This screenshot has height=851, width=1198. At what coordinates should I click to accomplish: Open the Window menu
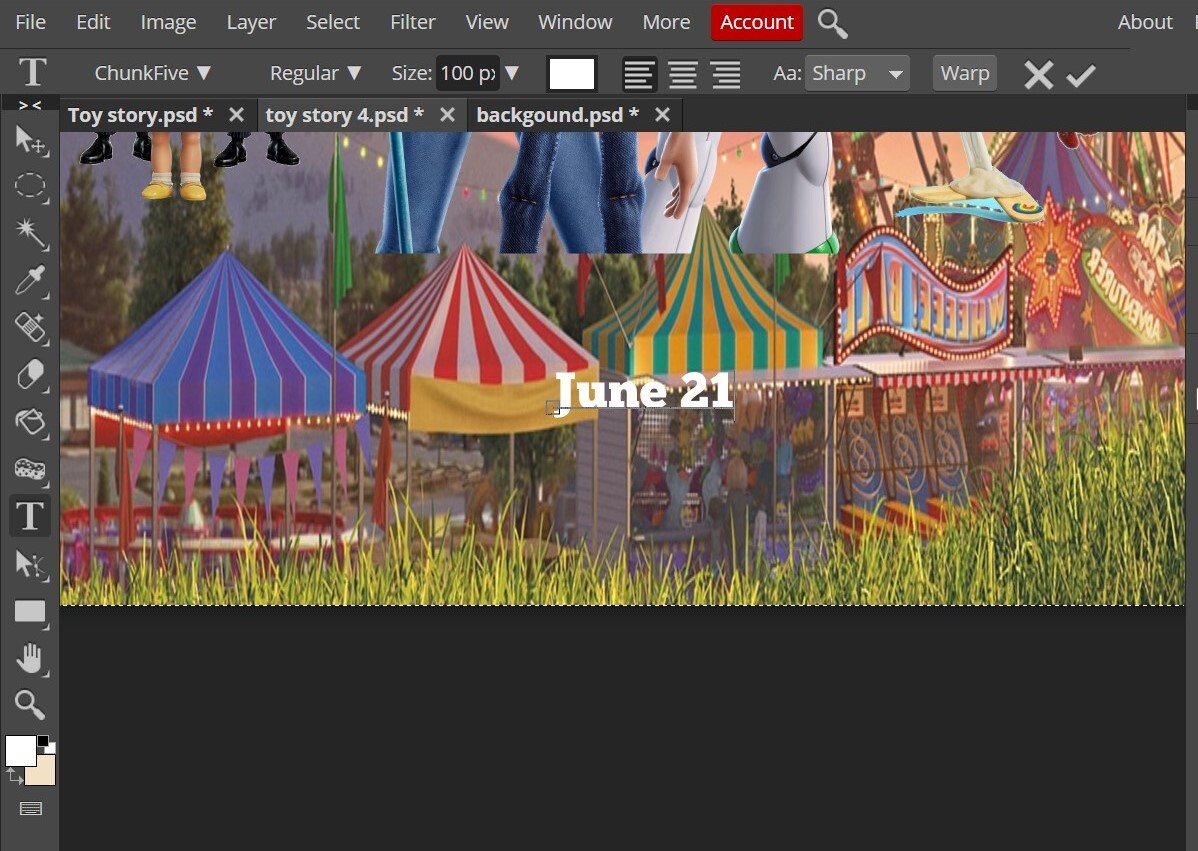(575, 22)
